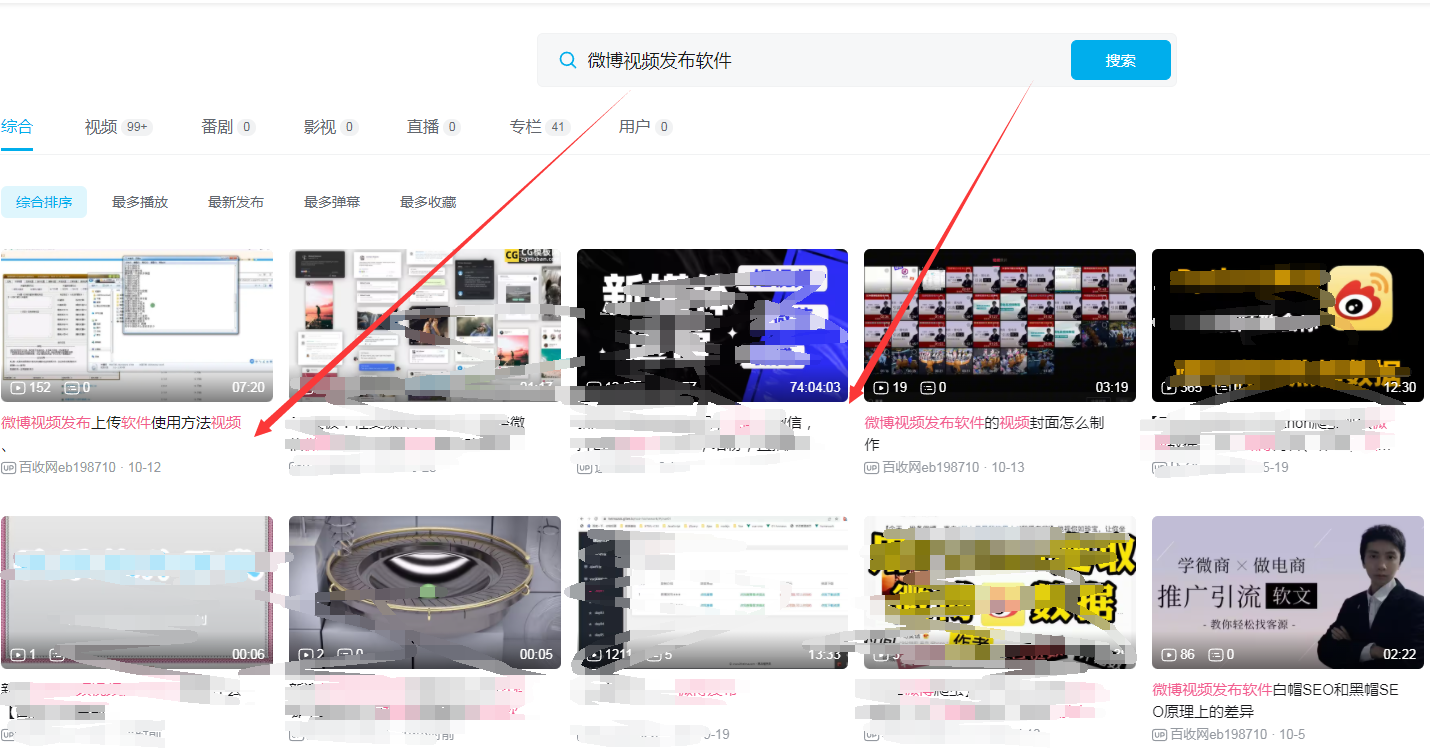Screen dimensions: 1430x755
Task: Open title 微博视频发布软件的视频封面怎么制作
Action: (985, 433)
